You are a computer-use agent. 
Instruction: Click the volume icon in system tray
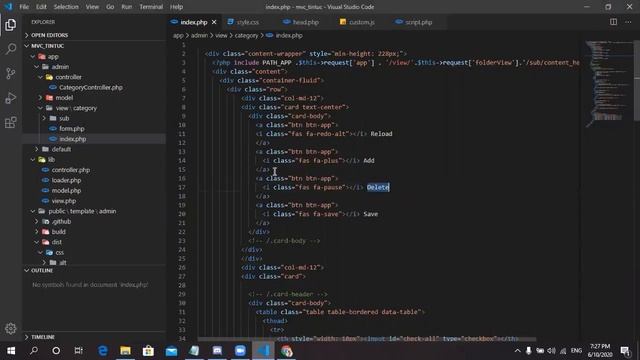click(551, 351)
